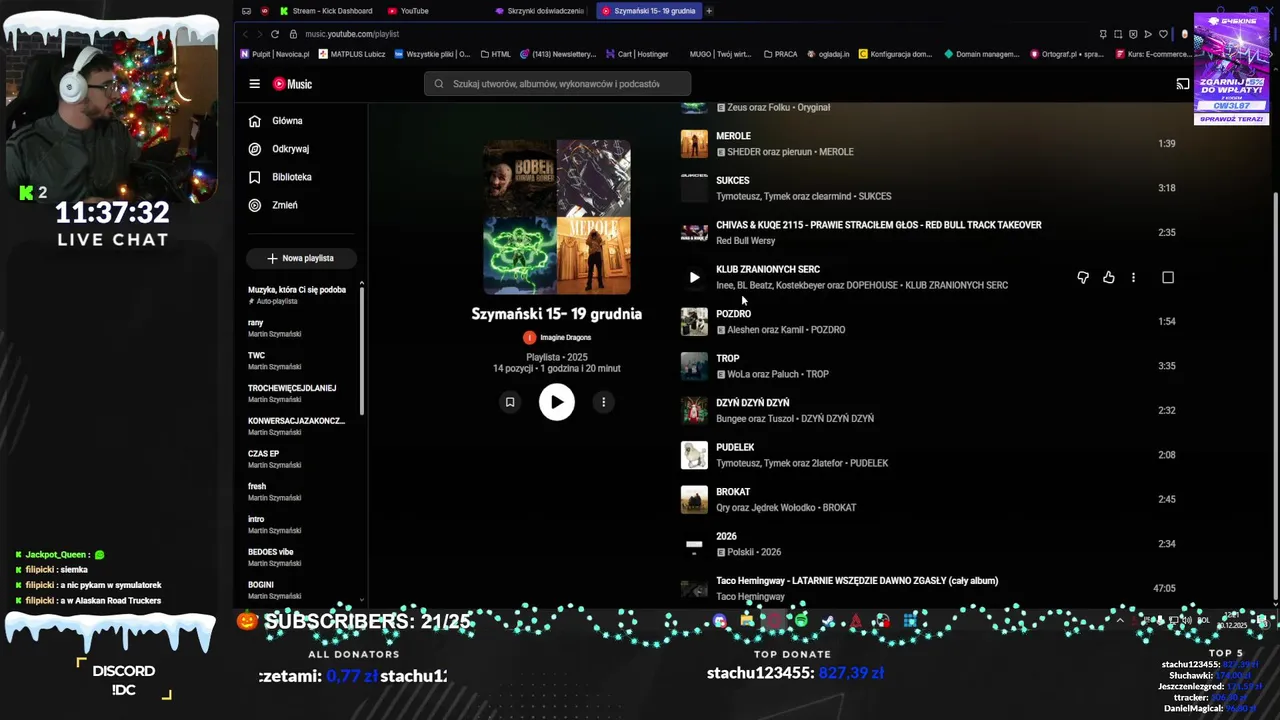Open the HTML bookmarks folder
Viewport: 1280px width, 720px height.
(496, 54)
